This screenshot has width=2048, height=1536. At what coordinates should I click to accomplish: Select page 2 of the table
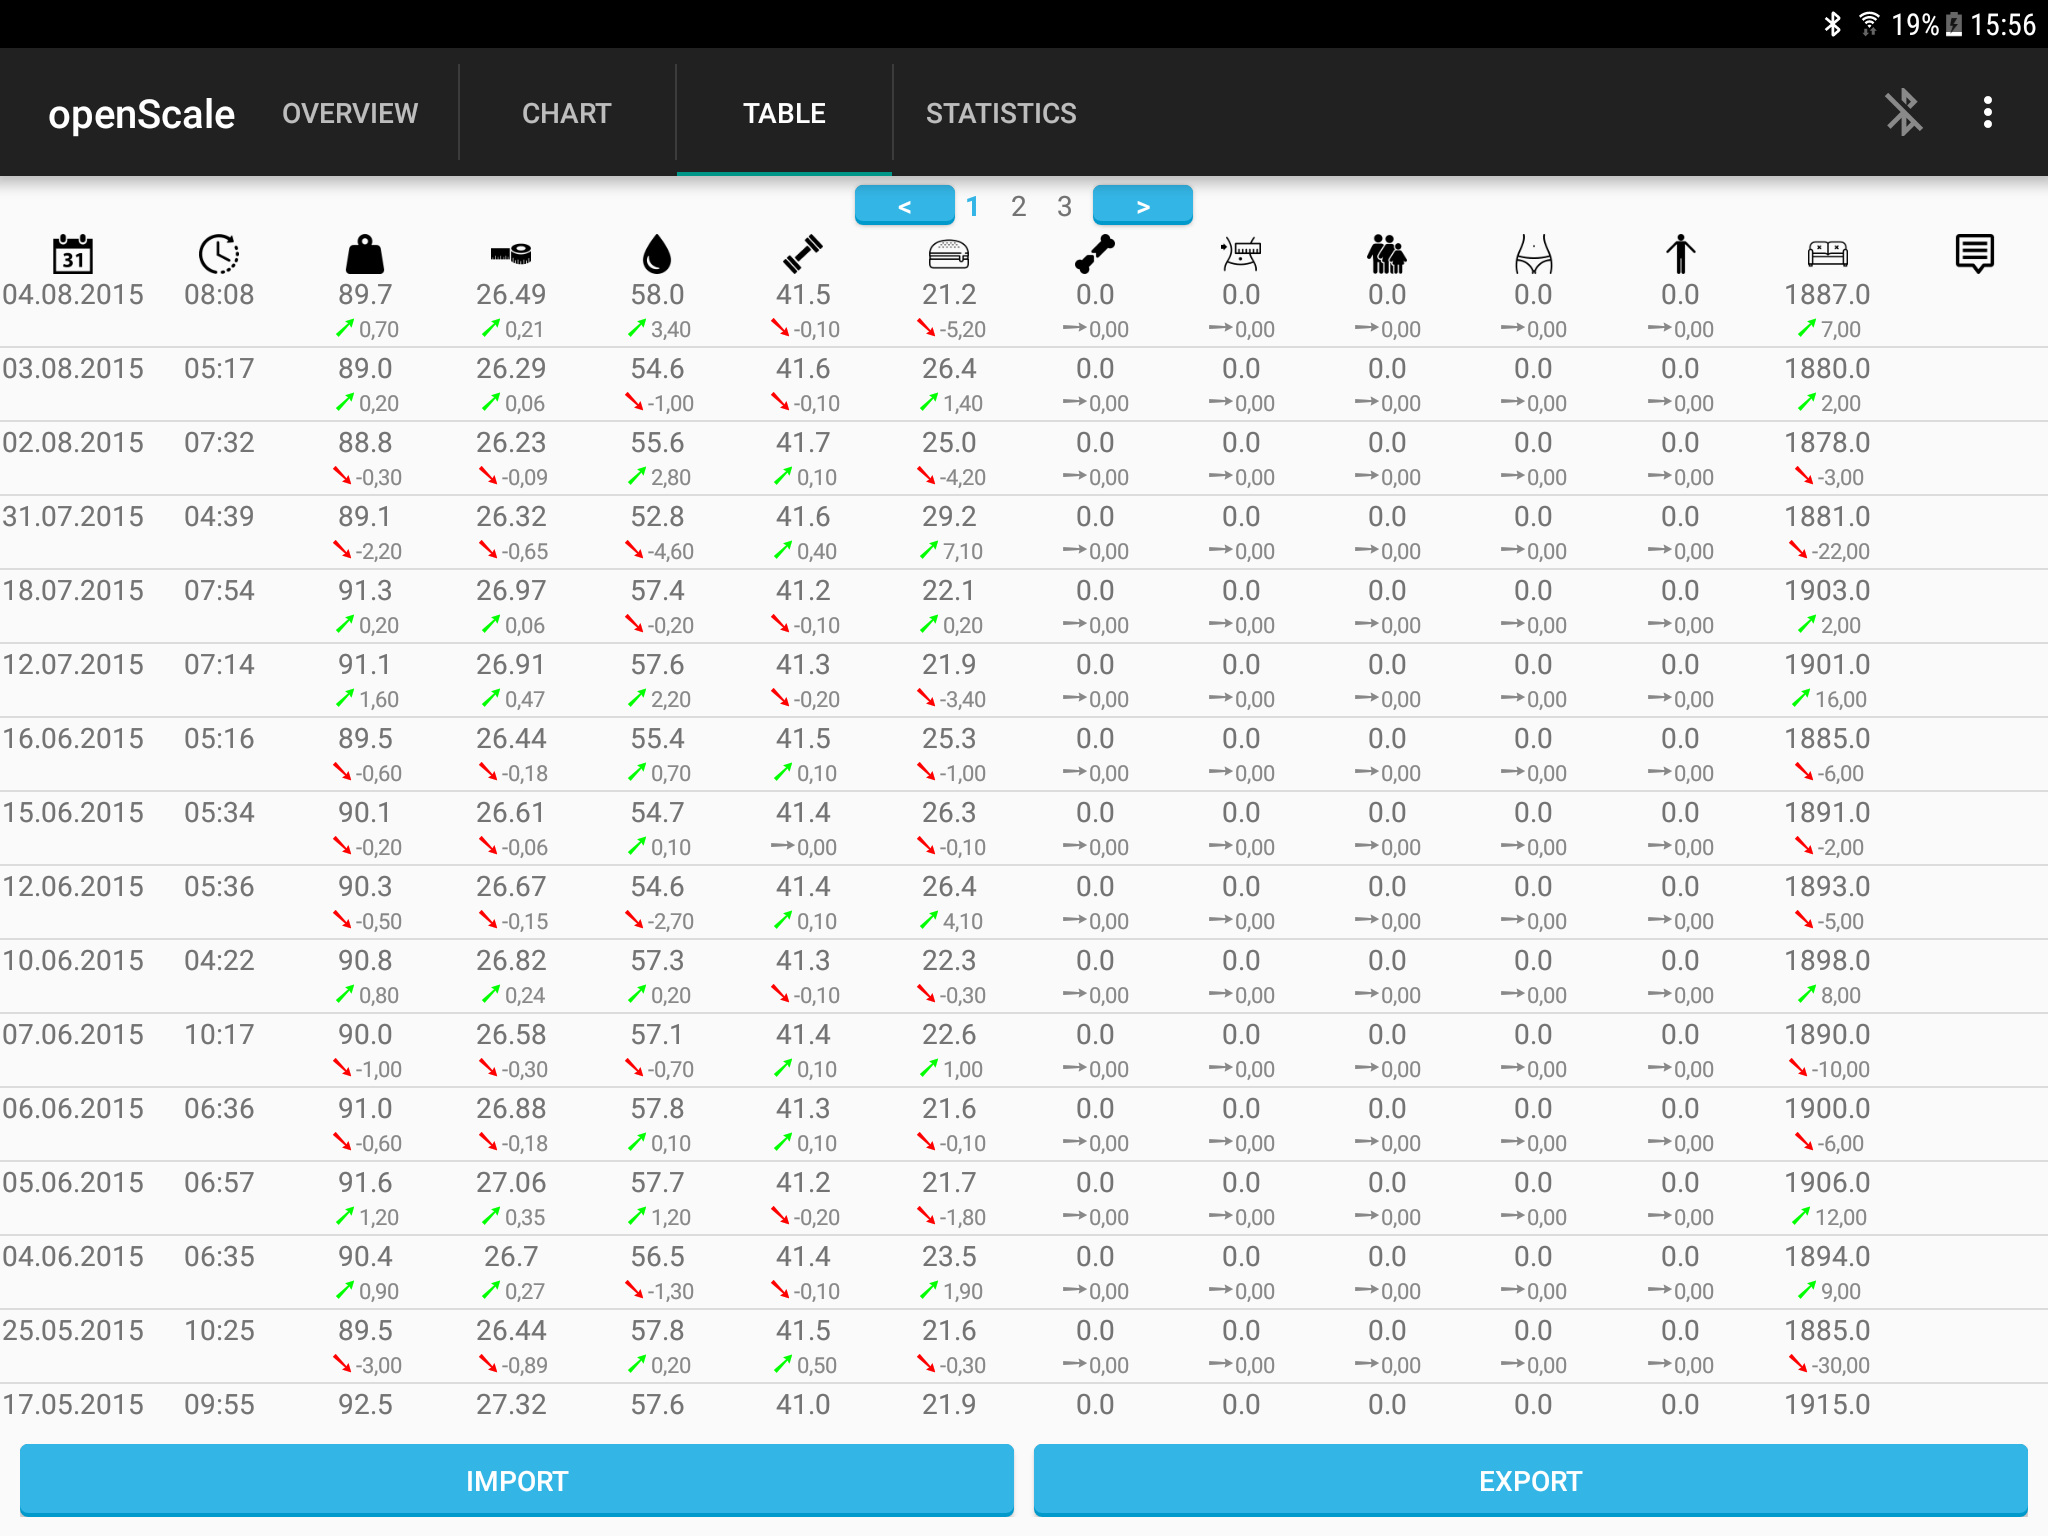point(1018,206)
